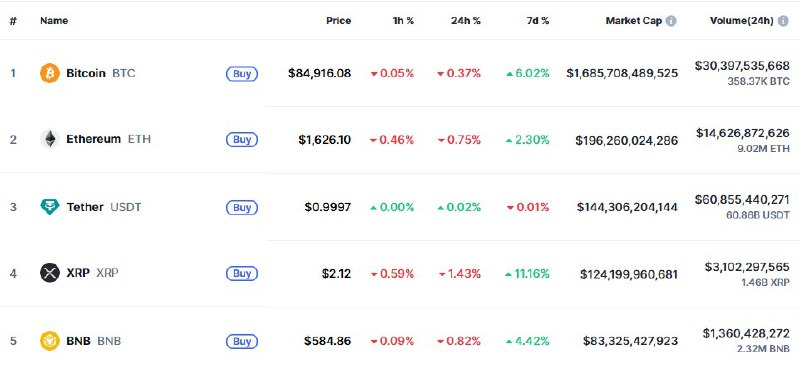The image size is (800, 374).
Task: Sort by the 7d % column header
Action: (x=538, y=21)
